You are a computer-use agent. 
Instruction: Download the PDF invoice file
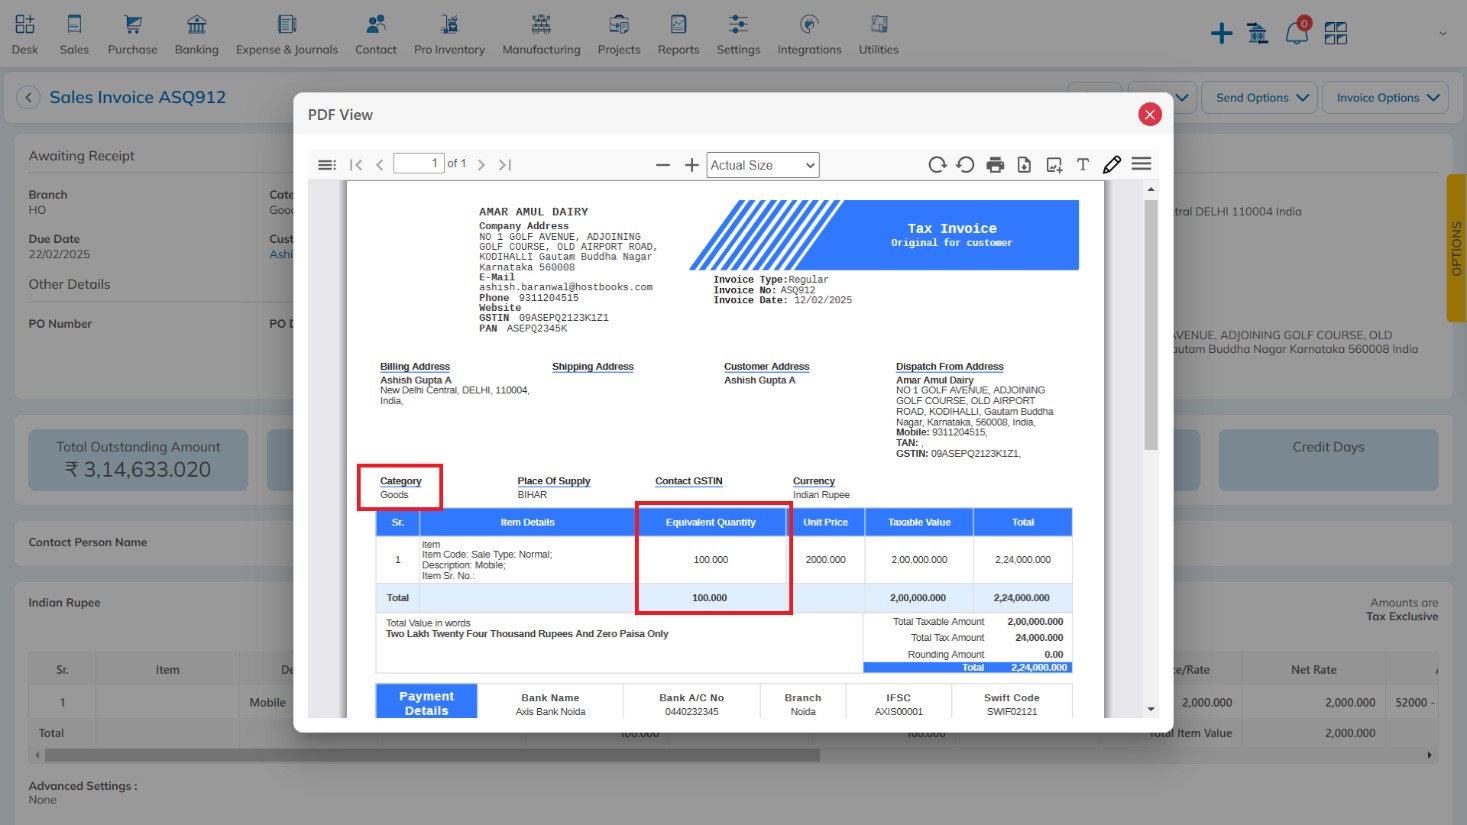click(x=1024, y=165)
